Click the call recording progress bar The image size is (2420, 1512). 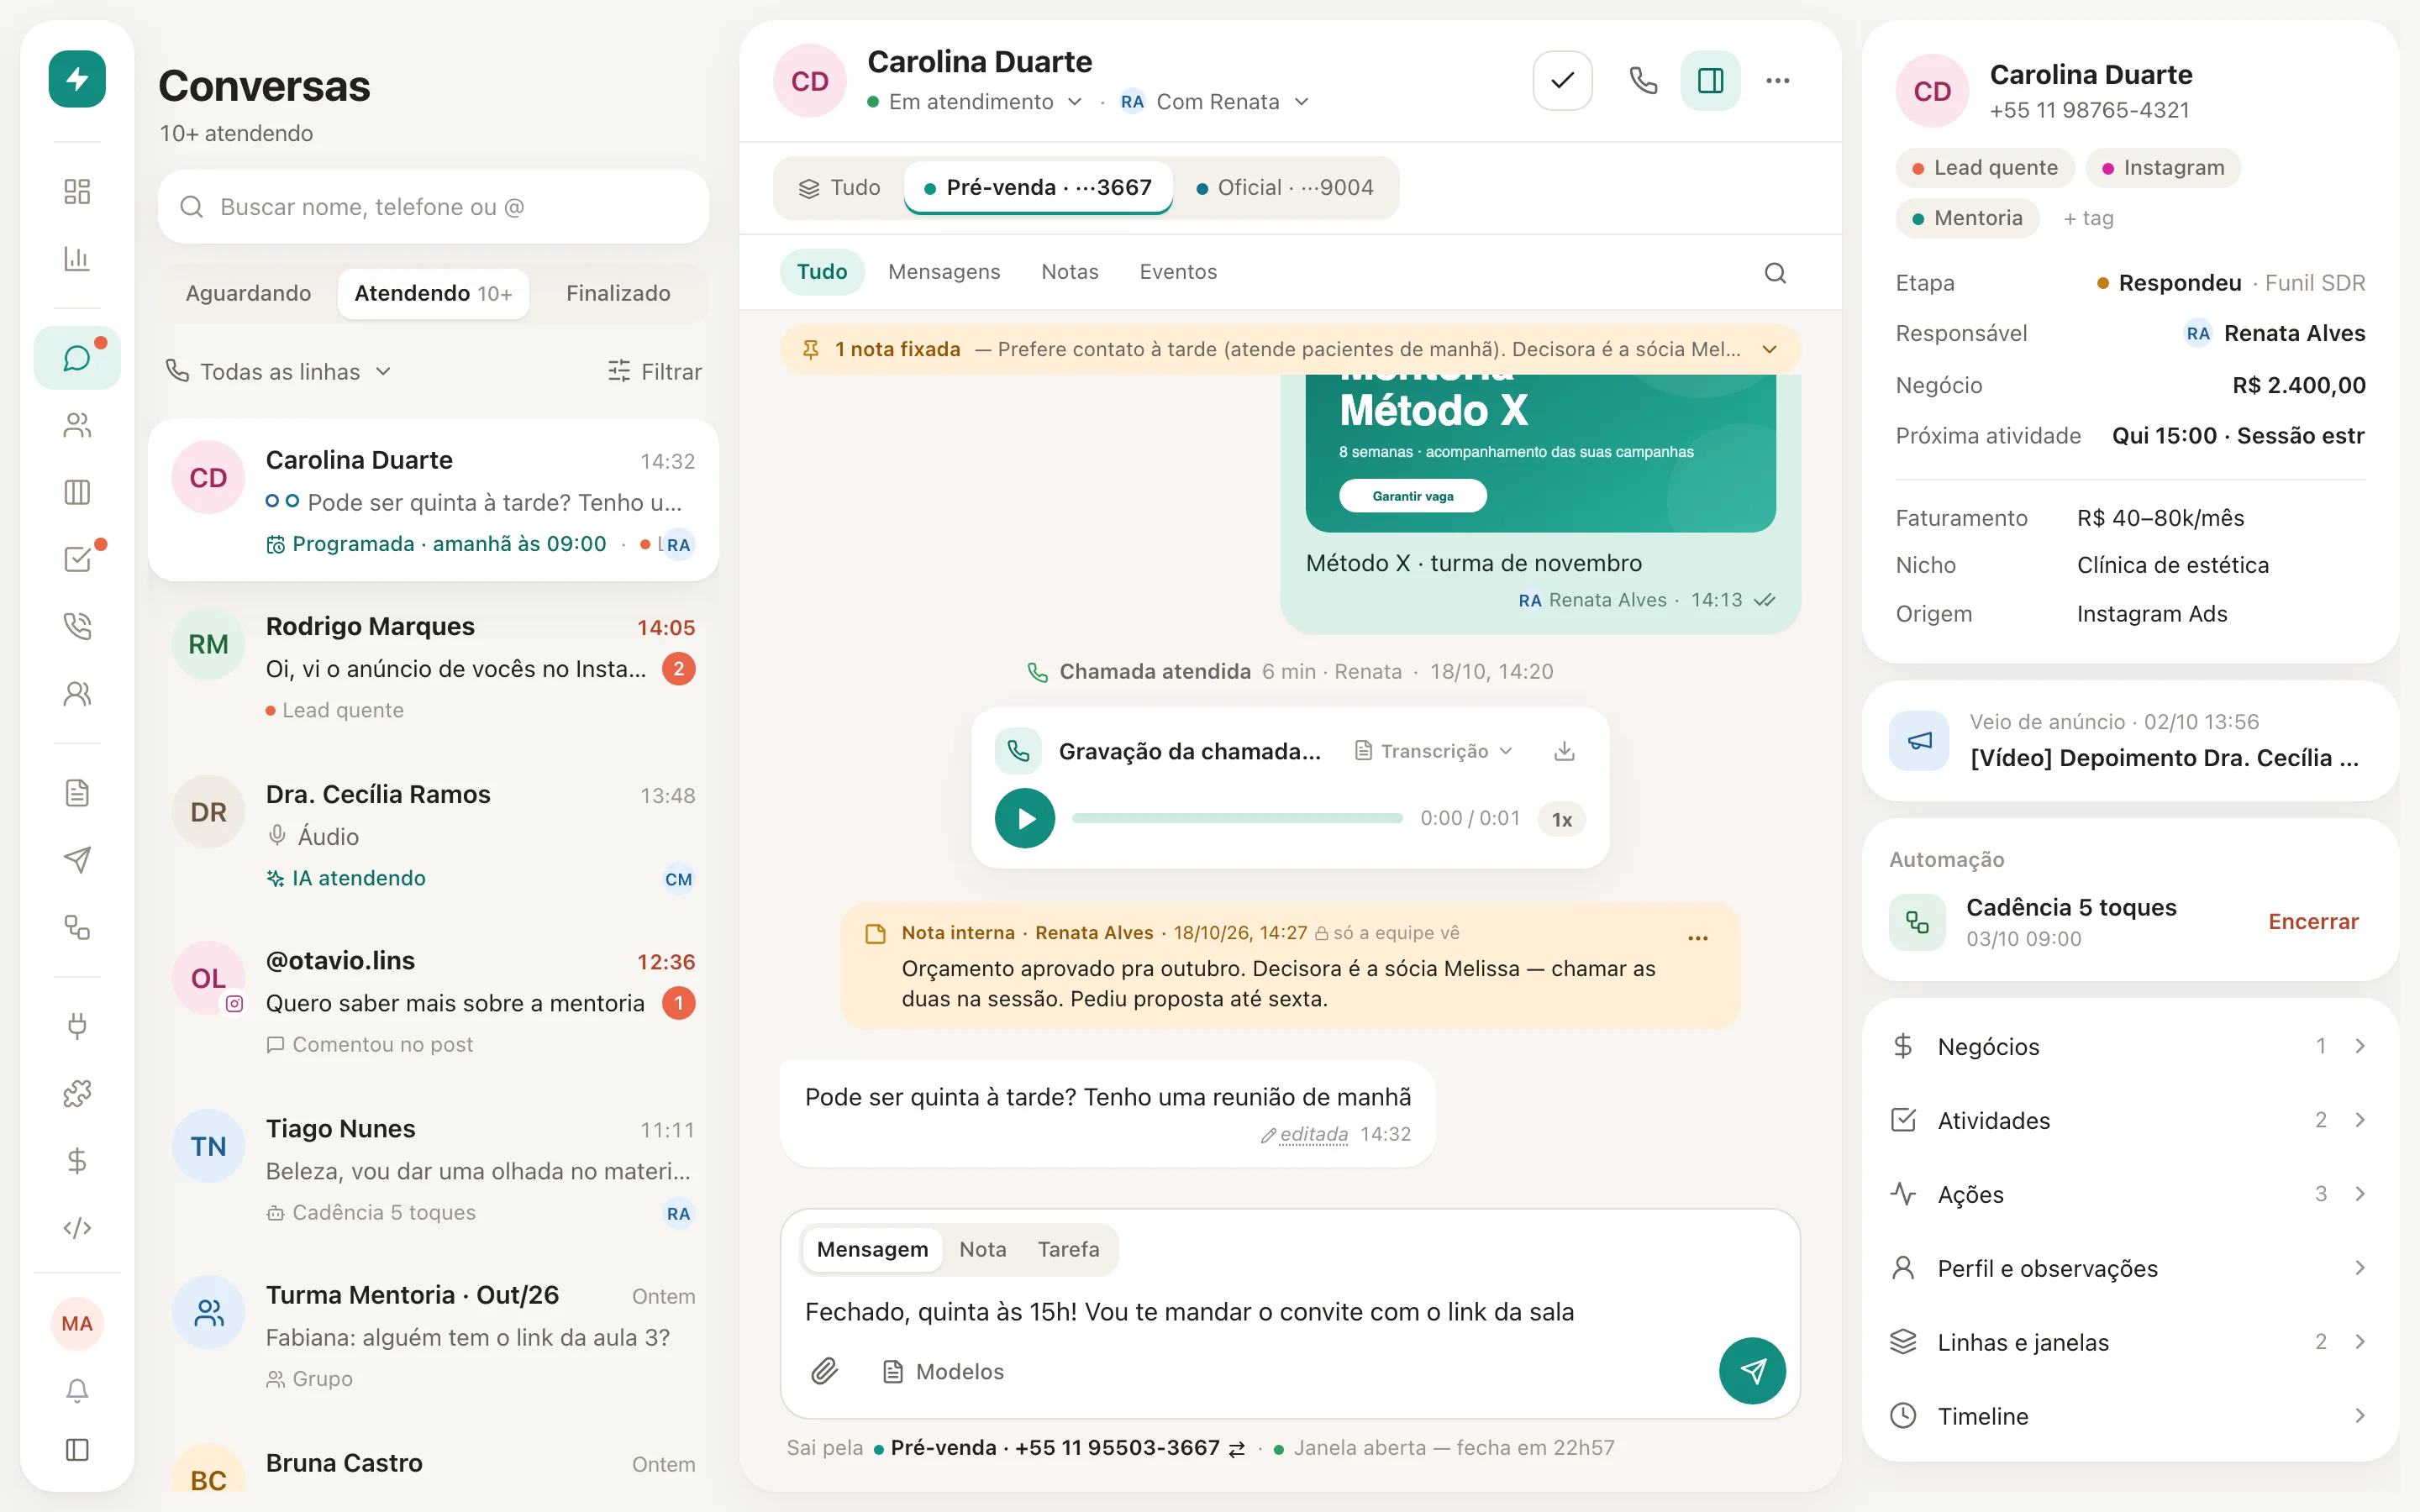pyautogui.click(x=1237, y=818)
